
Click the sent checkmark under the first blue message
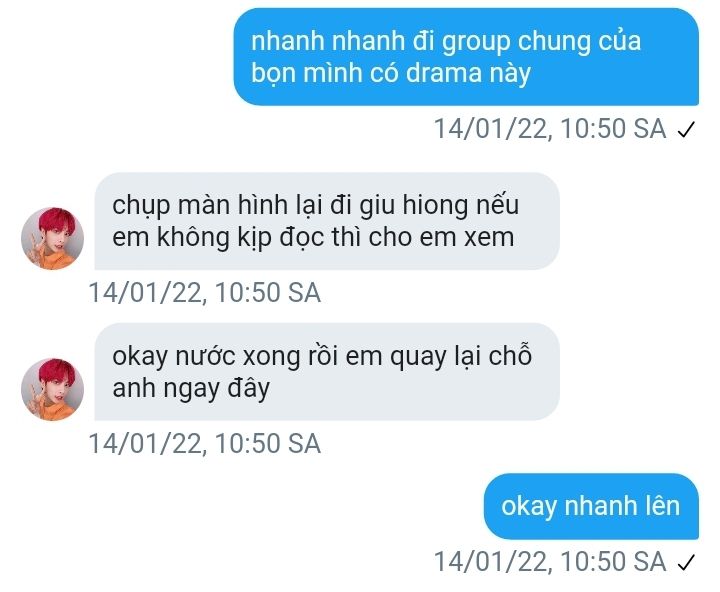point(686,130)
